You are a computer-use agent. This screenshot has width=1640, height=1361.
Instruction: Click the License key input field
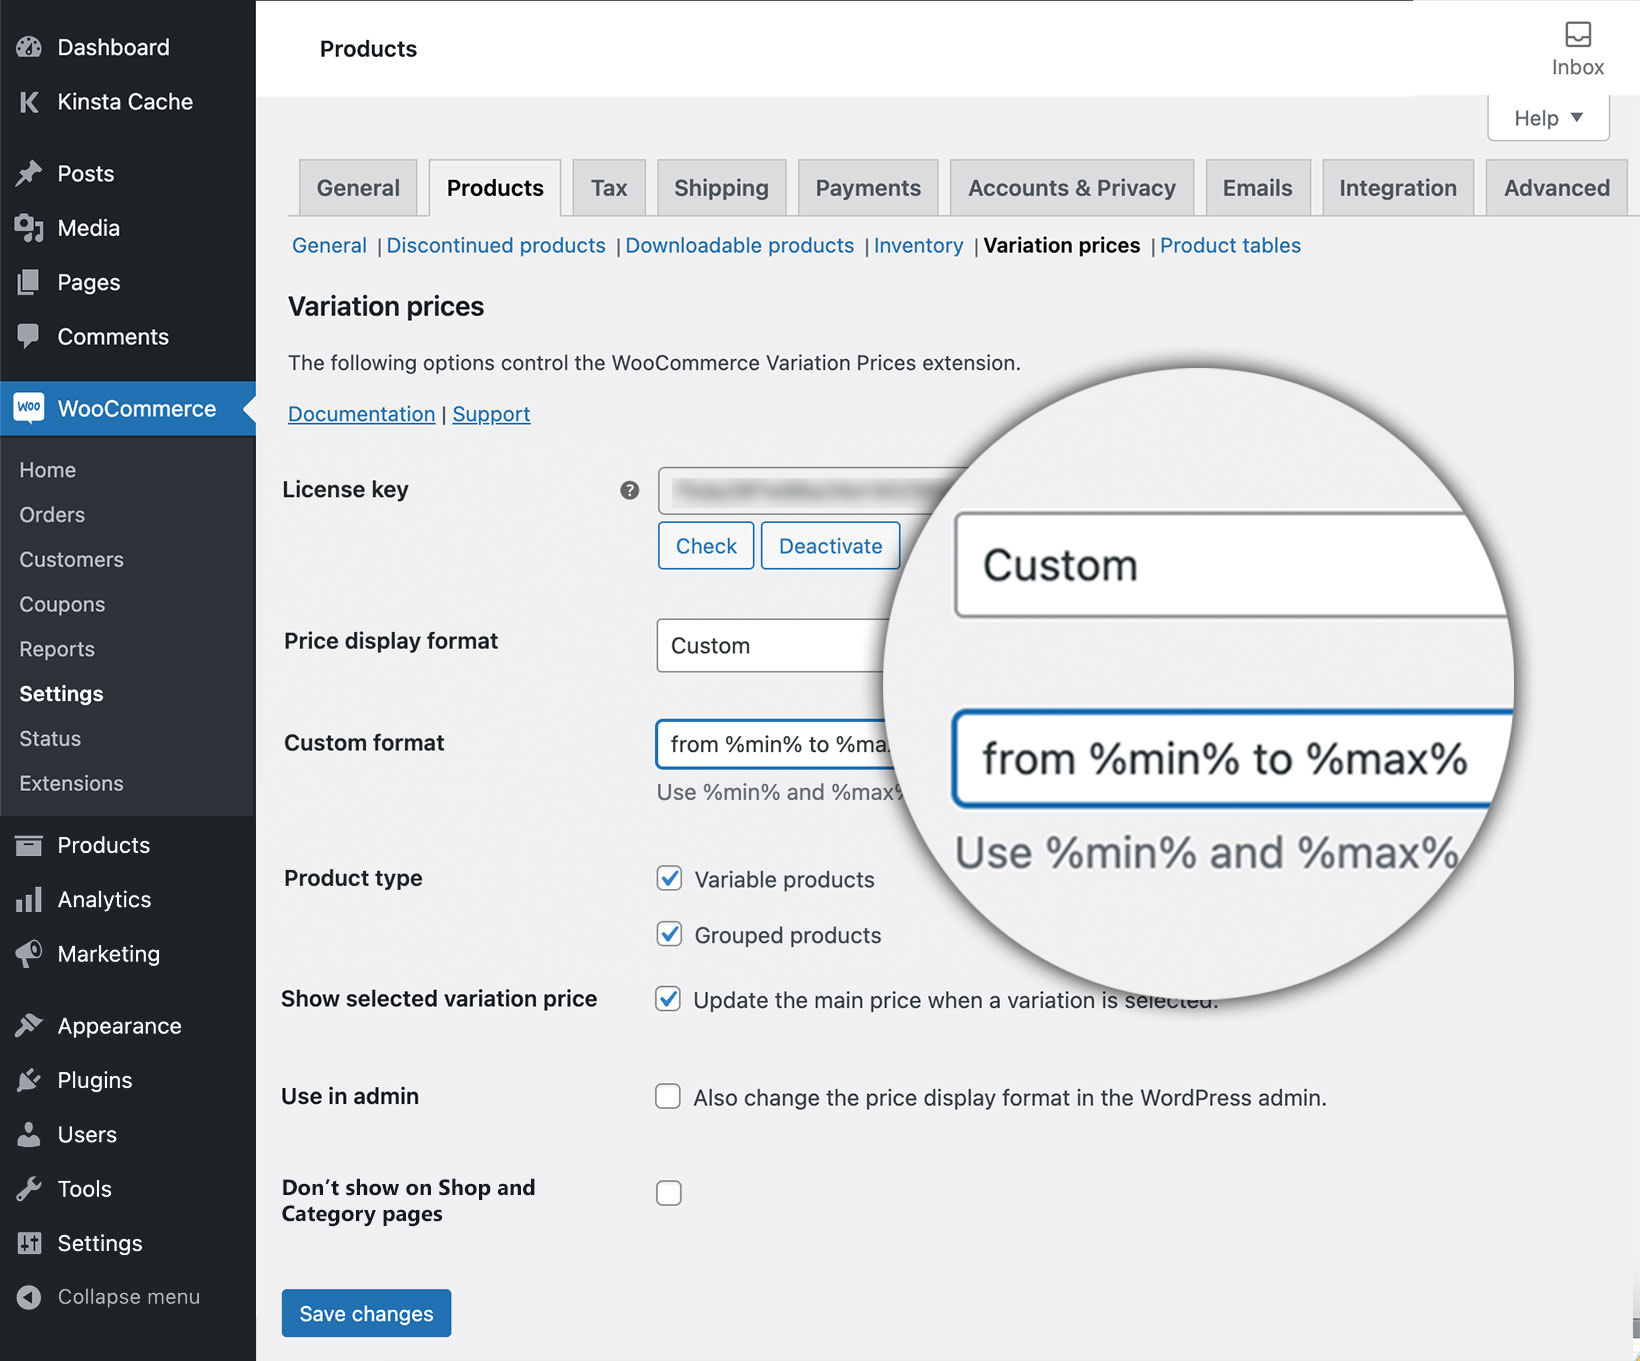[810, 490]
